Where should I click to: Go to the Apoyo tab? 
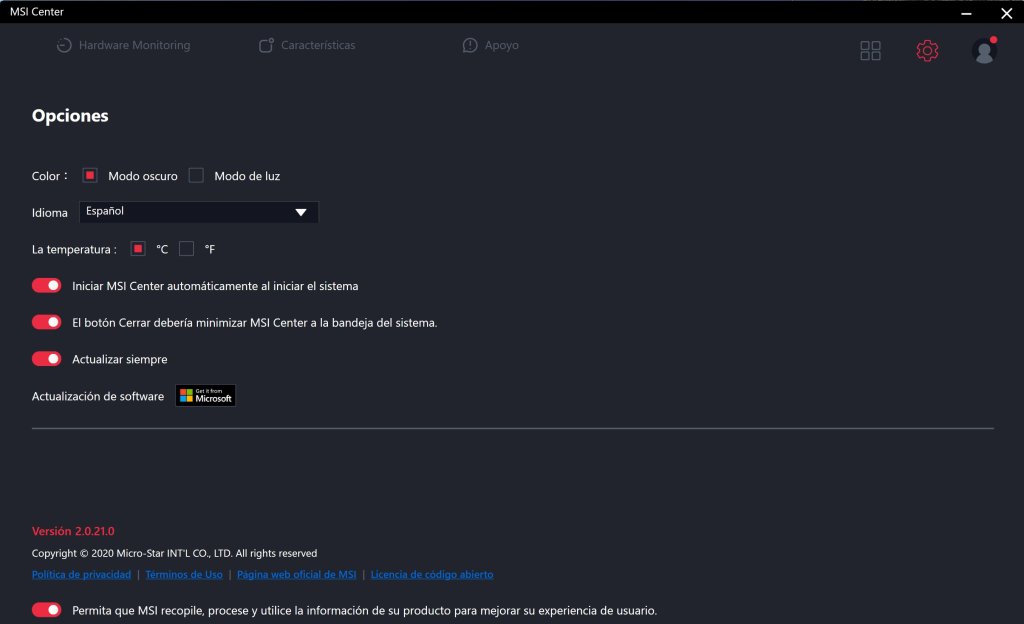coord(490,45)
